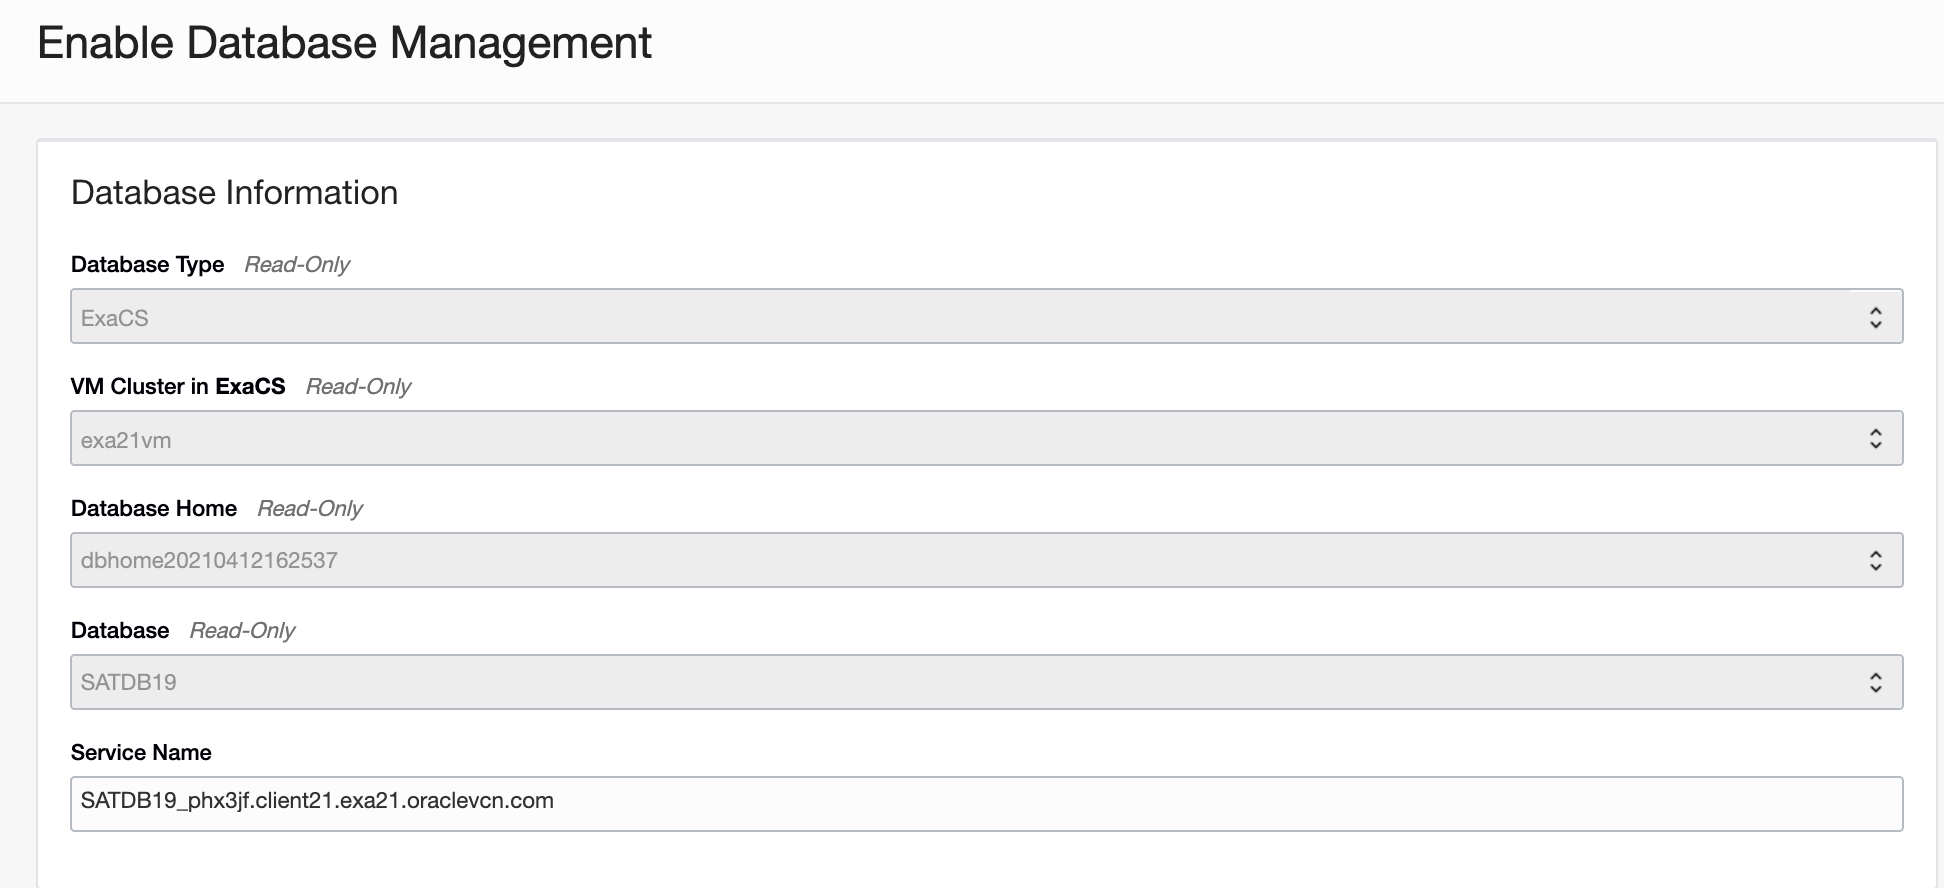Click the bold Database field label
This screenshot has height=888, width=1944.
(x=120, y=631)
